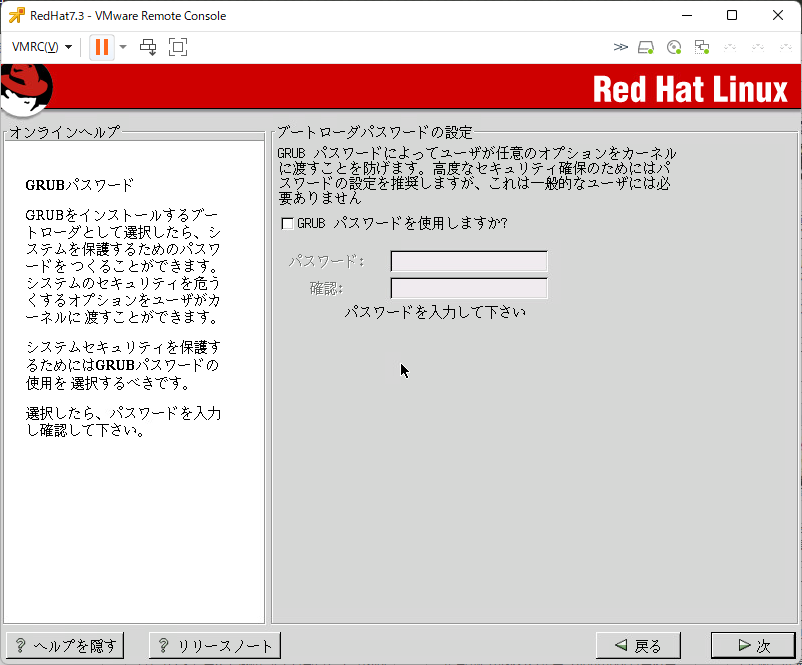Go back with the 戻る button

coord(638,646)
